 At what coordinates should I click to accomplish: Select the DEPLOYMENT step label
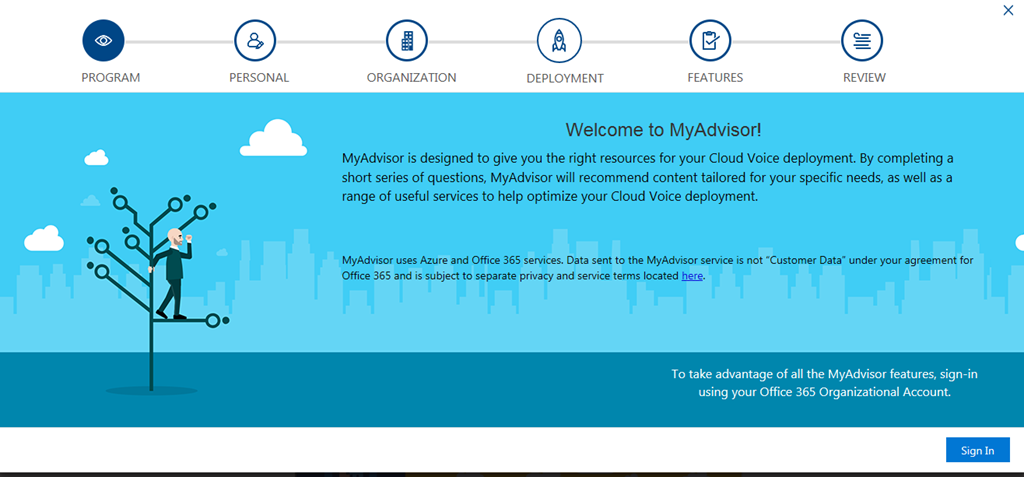point(565,78)
